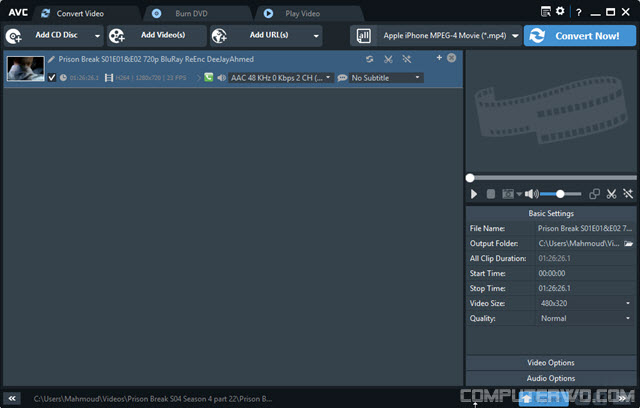Click the plus icon on the Prison Break row
This screenshot has width=640, height=408.
[439, 58]
